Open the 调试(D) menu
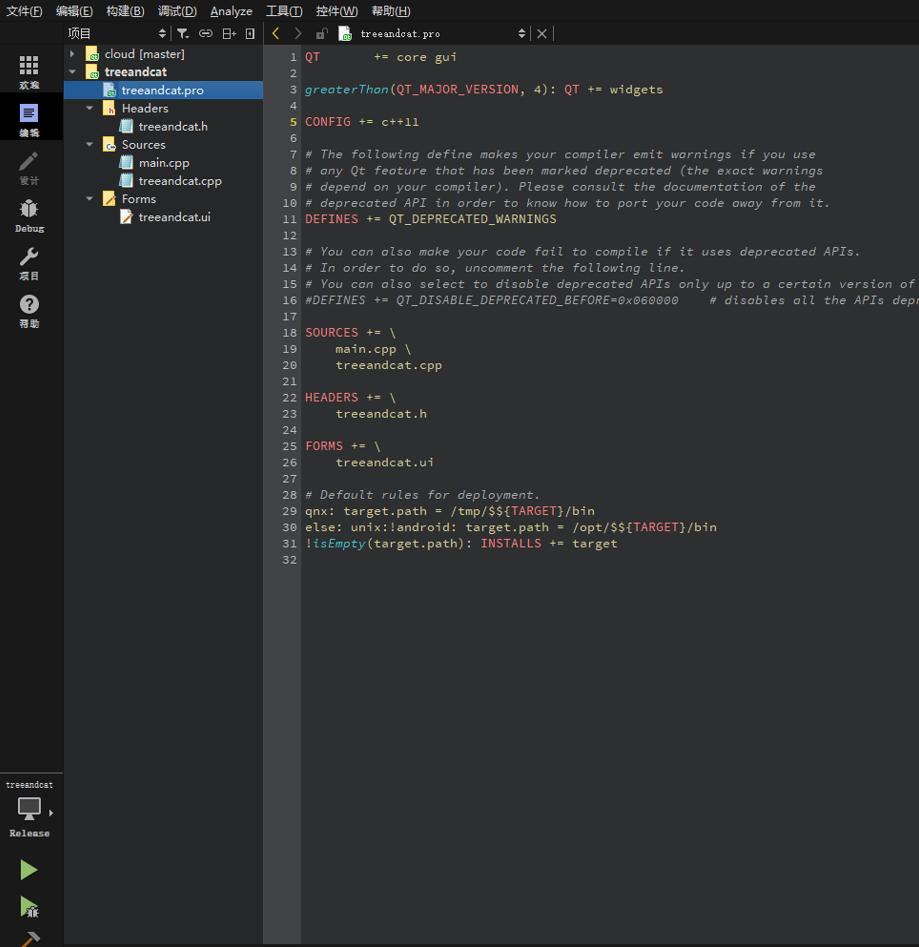 point(177,11)
